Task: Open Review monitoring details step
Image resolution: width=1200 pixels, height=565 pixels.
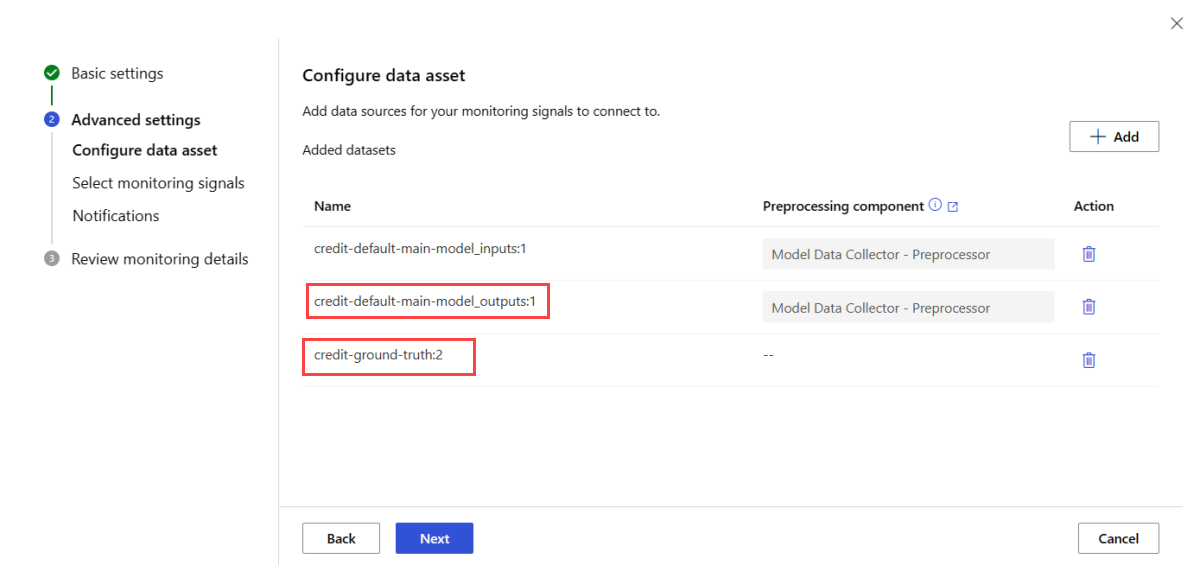Action: pos(160,259)
